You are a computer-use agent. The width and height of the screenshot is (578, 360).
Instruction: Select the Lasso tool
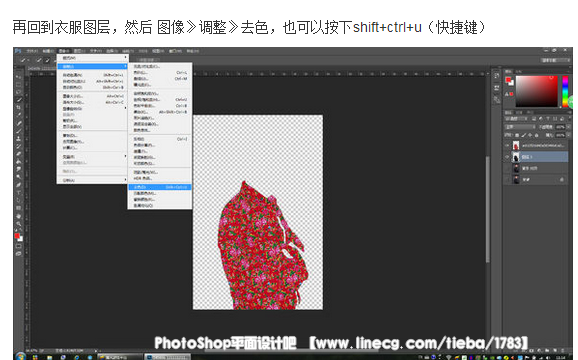tap(18, 92)
